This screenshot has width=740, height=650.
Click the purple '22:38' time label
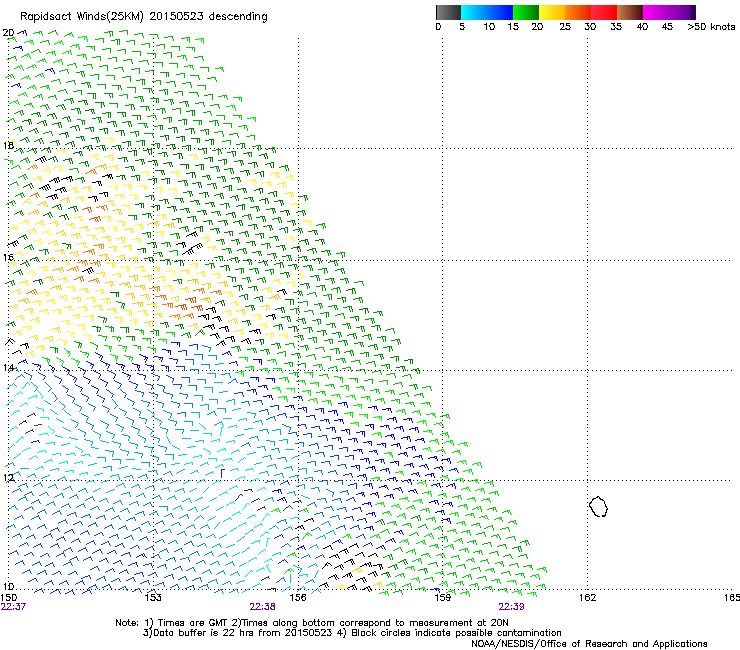pos(262,607)
